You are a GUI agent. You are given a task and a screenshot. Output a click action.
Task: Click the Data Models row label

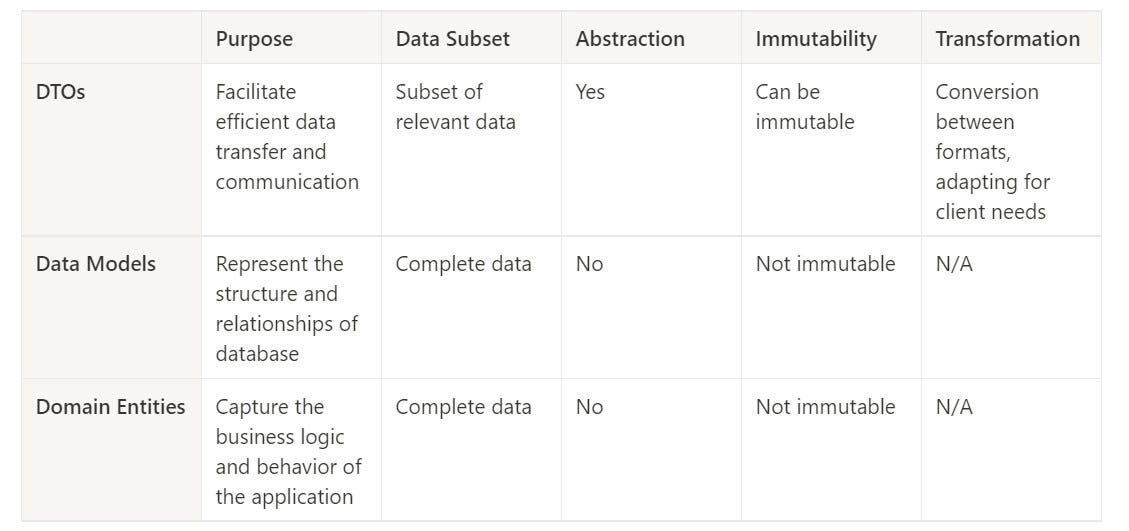pyautogui.click(x=96, y=264)
